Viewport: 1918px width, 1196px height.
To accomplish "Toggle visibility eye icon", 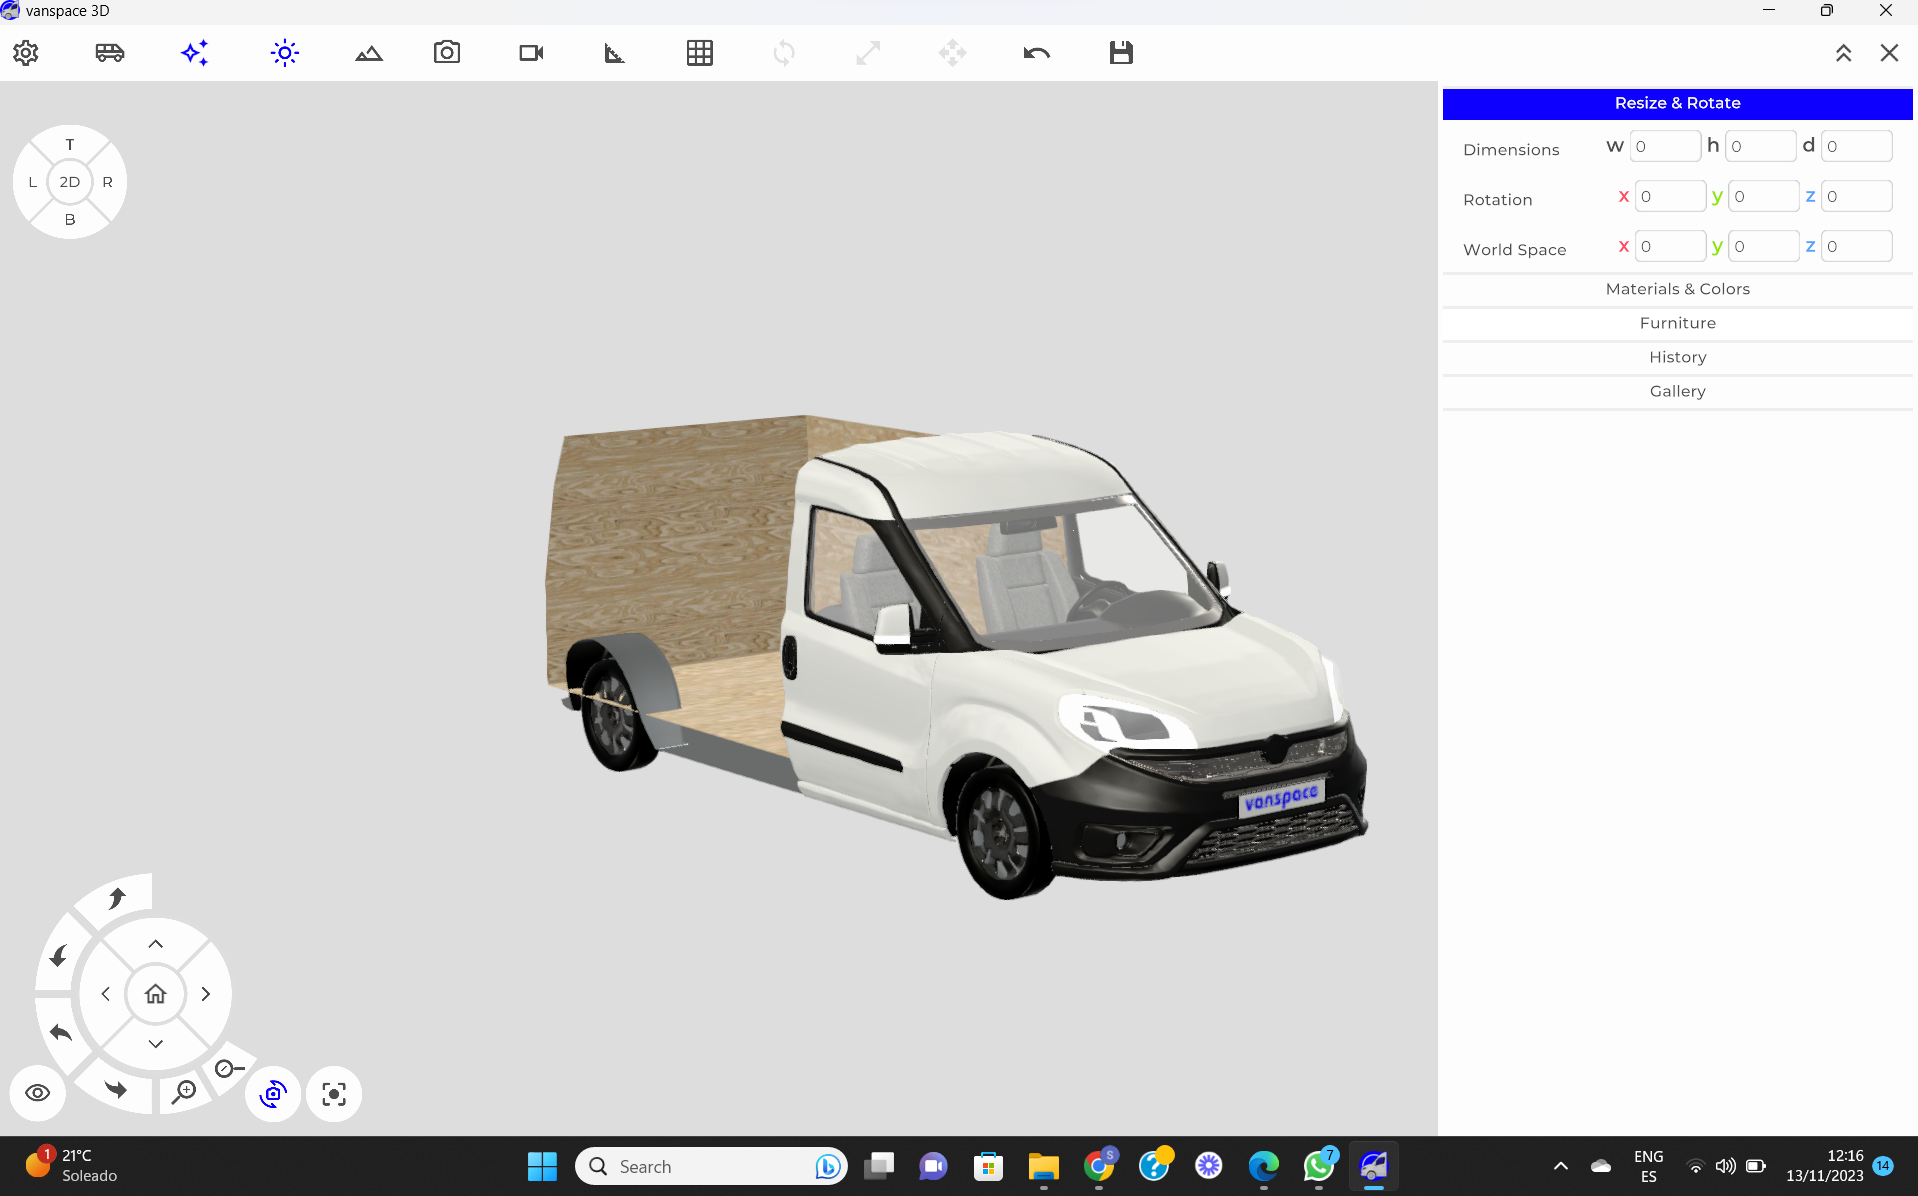I will point(38,1093).
